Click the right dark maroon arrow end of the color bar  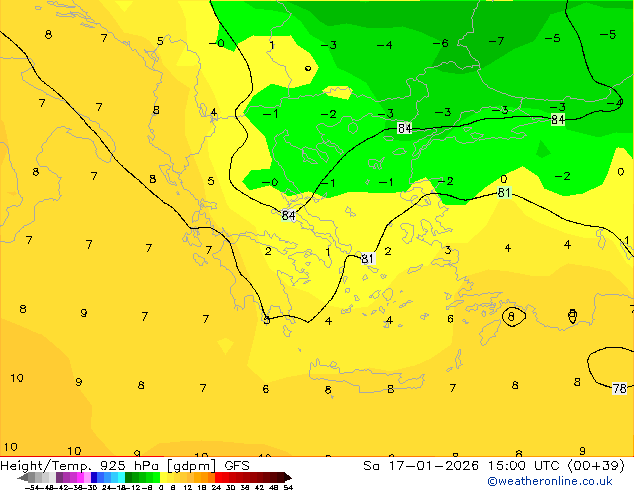pos(288,478)
